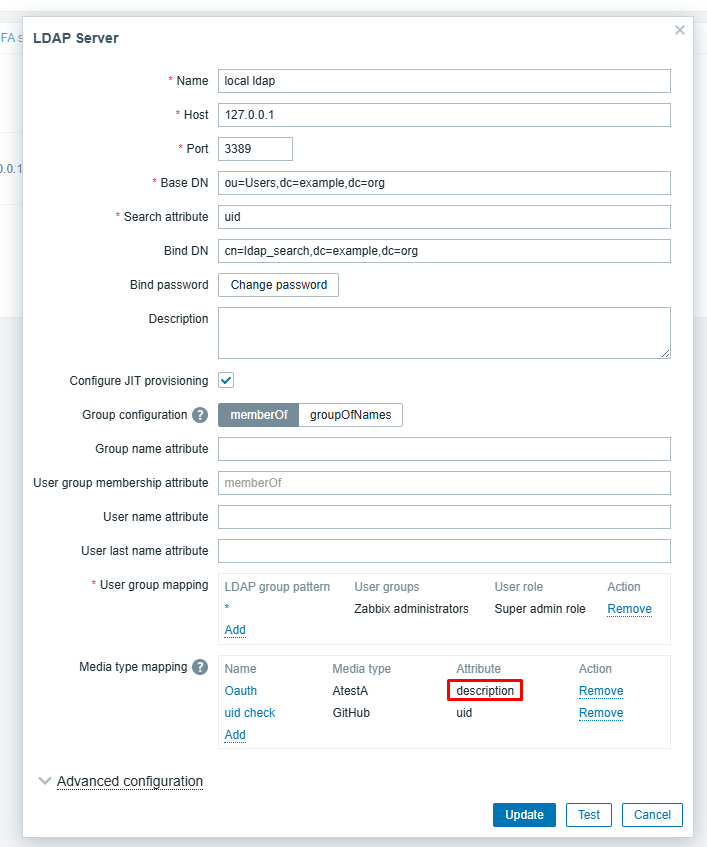The height and width of the screenshot is (847, 707).
Task: Open the Oauth media mapping
Action: (241, 691)
